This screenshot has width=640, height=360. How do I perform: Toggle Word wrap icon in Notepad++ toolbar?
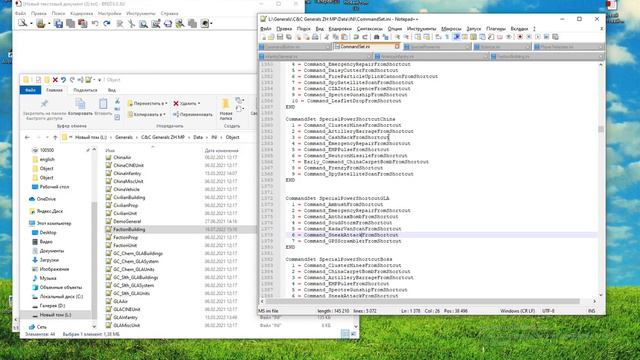point(438,37)
